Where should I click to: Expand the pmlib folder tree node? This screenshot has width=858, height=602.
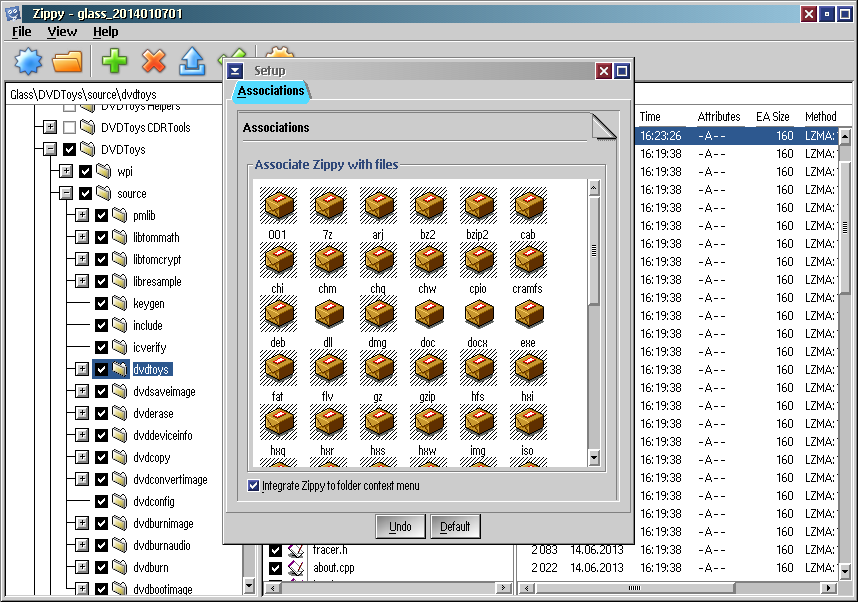point(82,216)
